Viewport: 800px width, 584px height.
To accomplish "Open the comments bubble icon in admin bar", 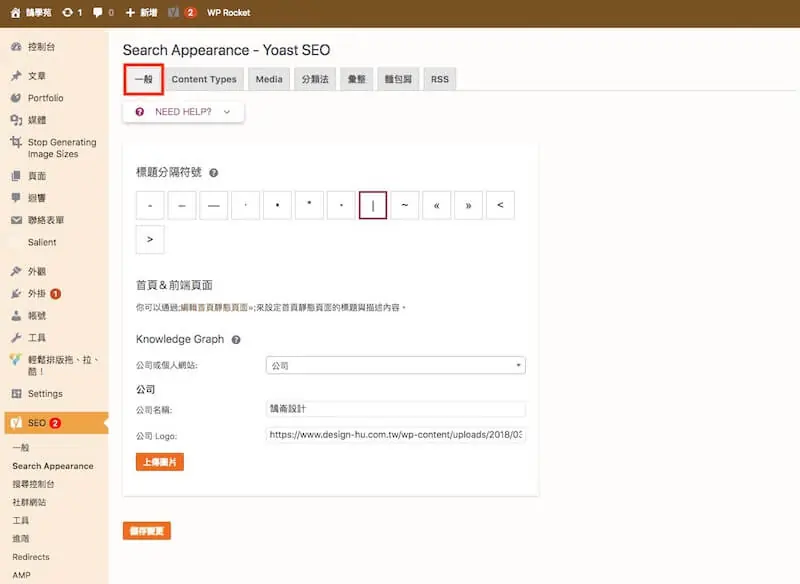I will 97,13.
